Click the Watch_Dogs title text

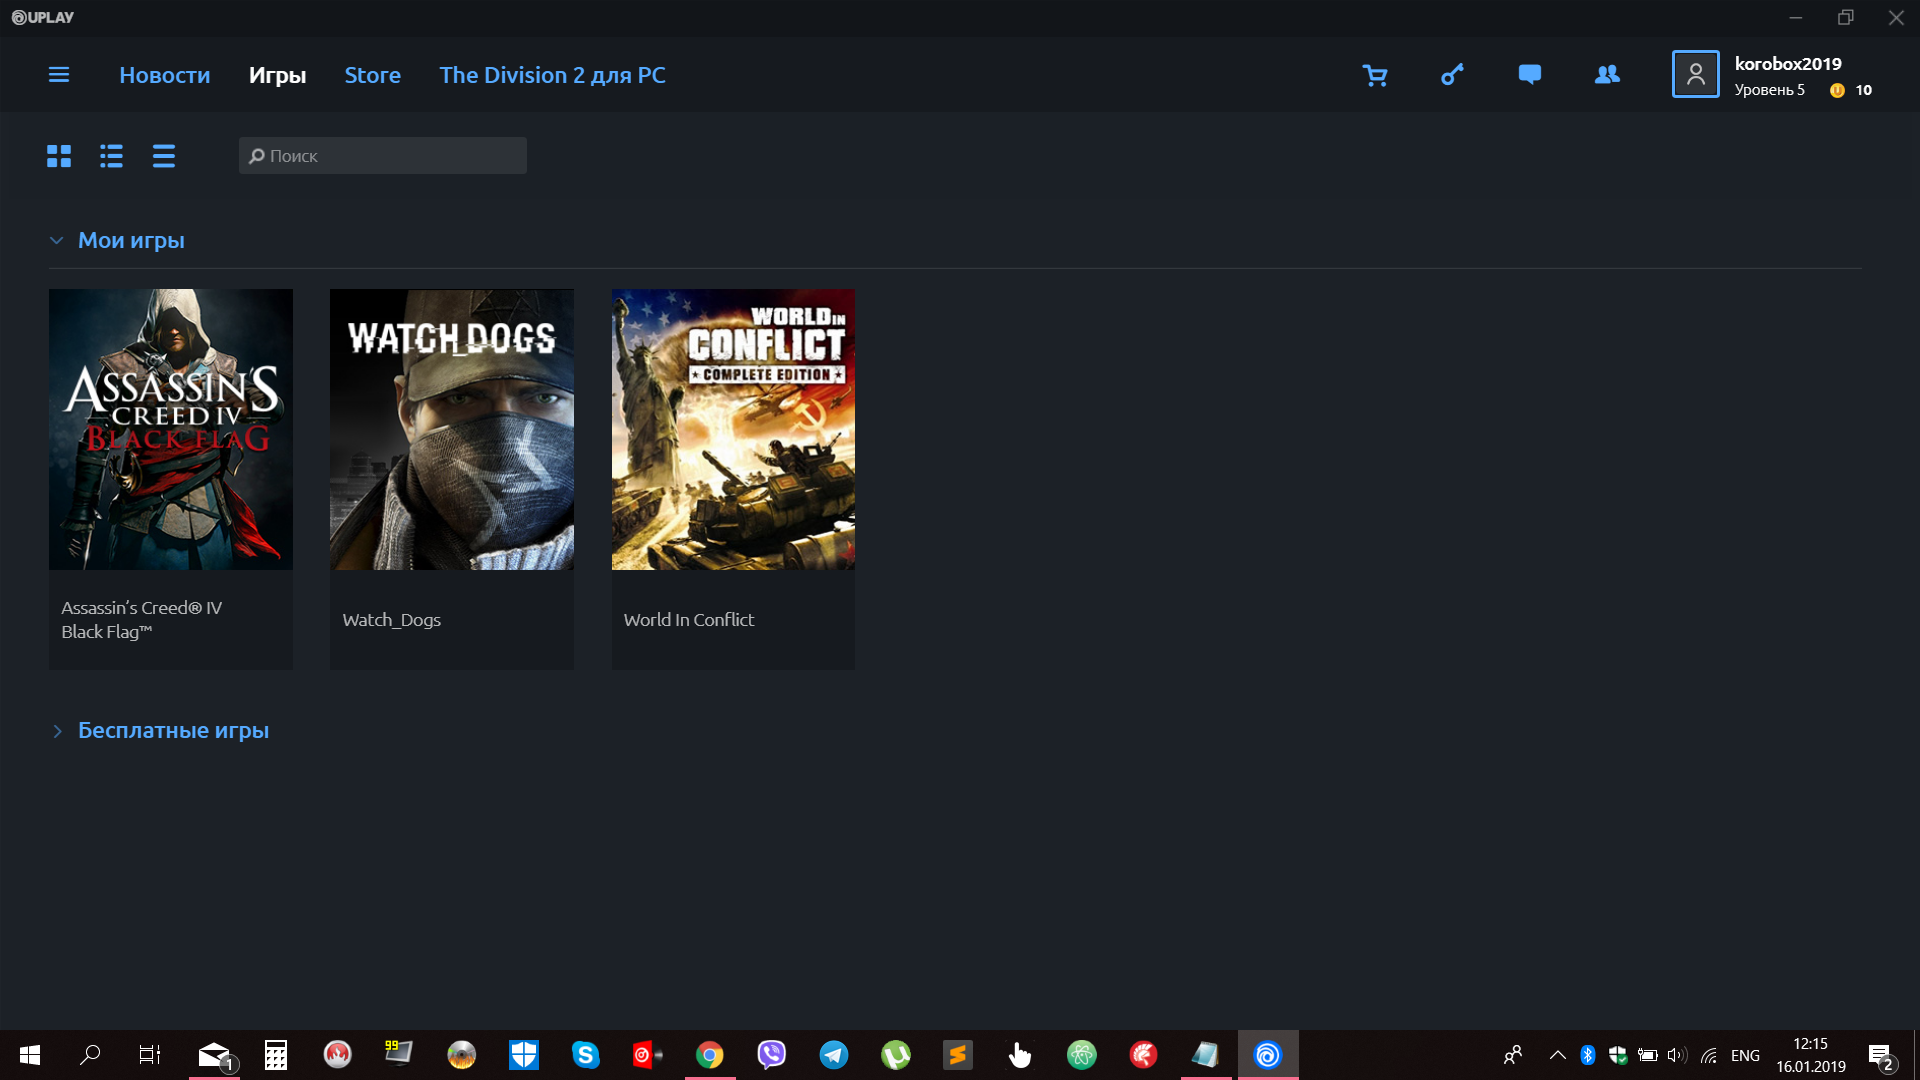coord(392,620)
